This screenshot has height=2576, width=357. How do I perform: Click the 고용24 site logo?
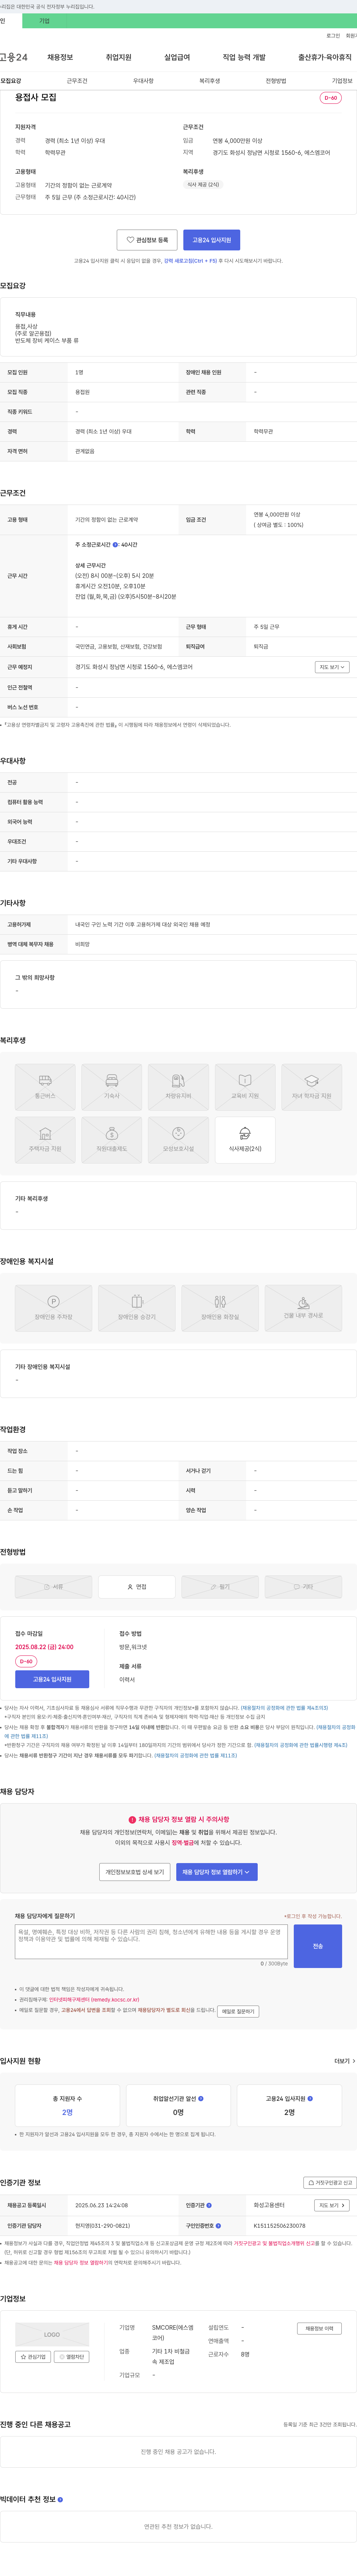[14, 57]
